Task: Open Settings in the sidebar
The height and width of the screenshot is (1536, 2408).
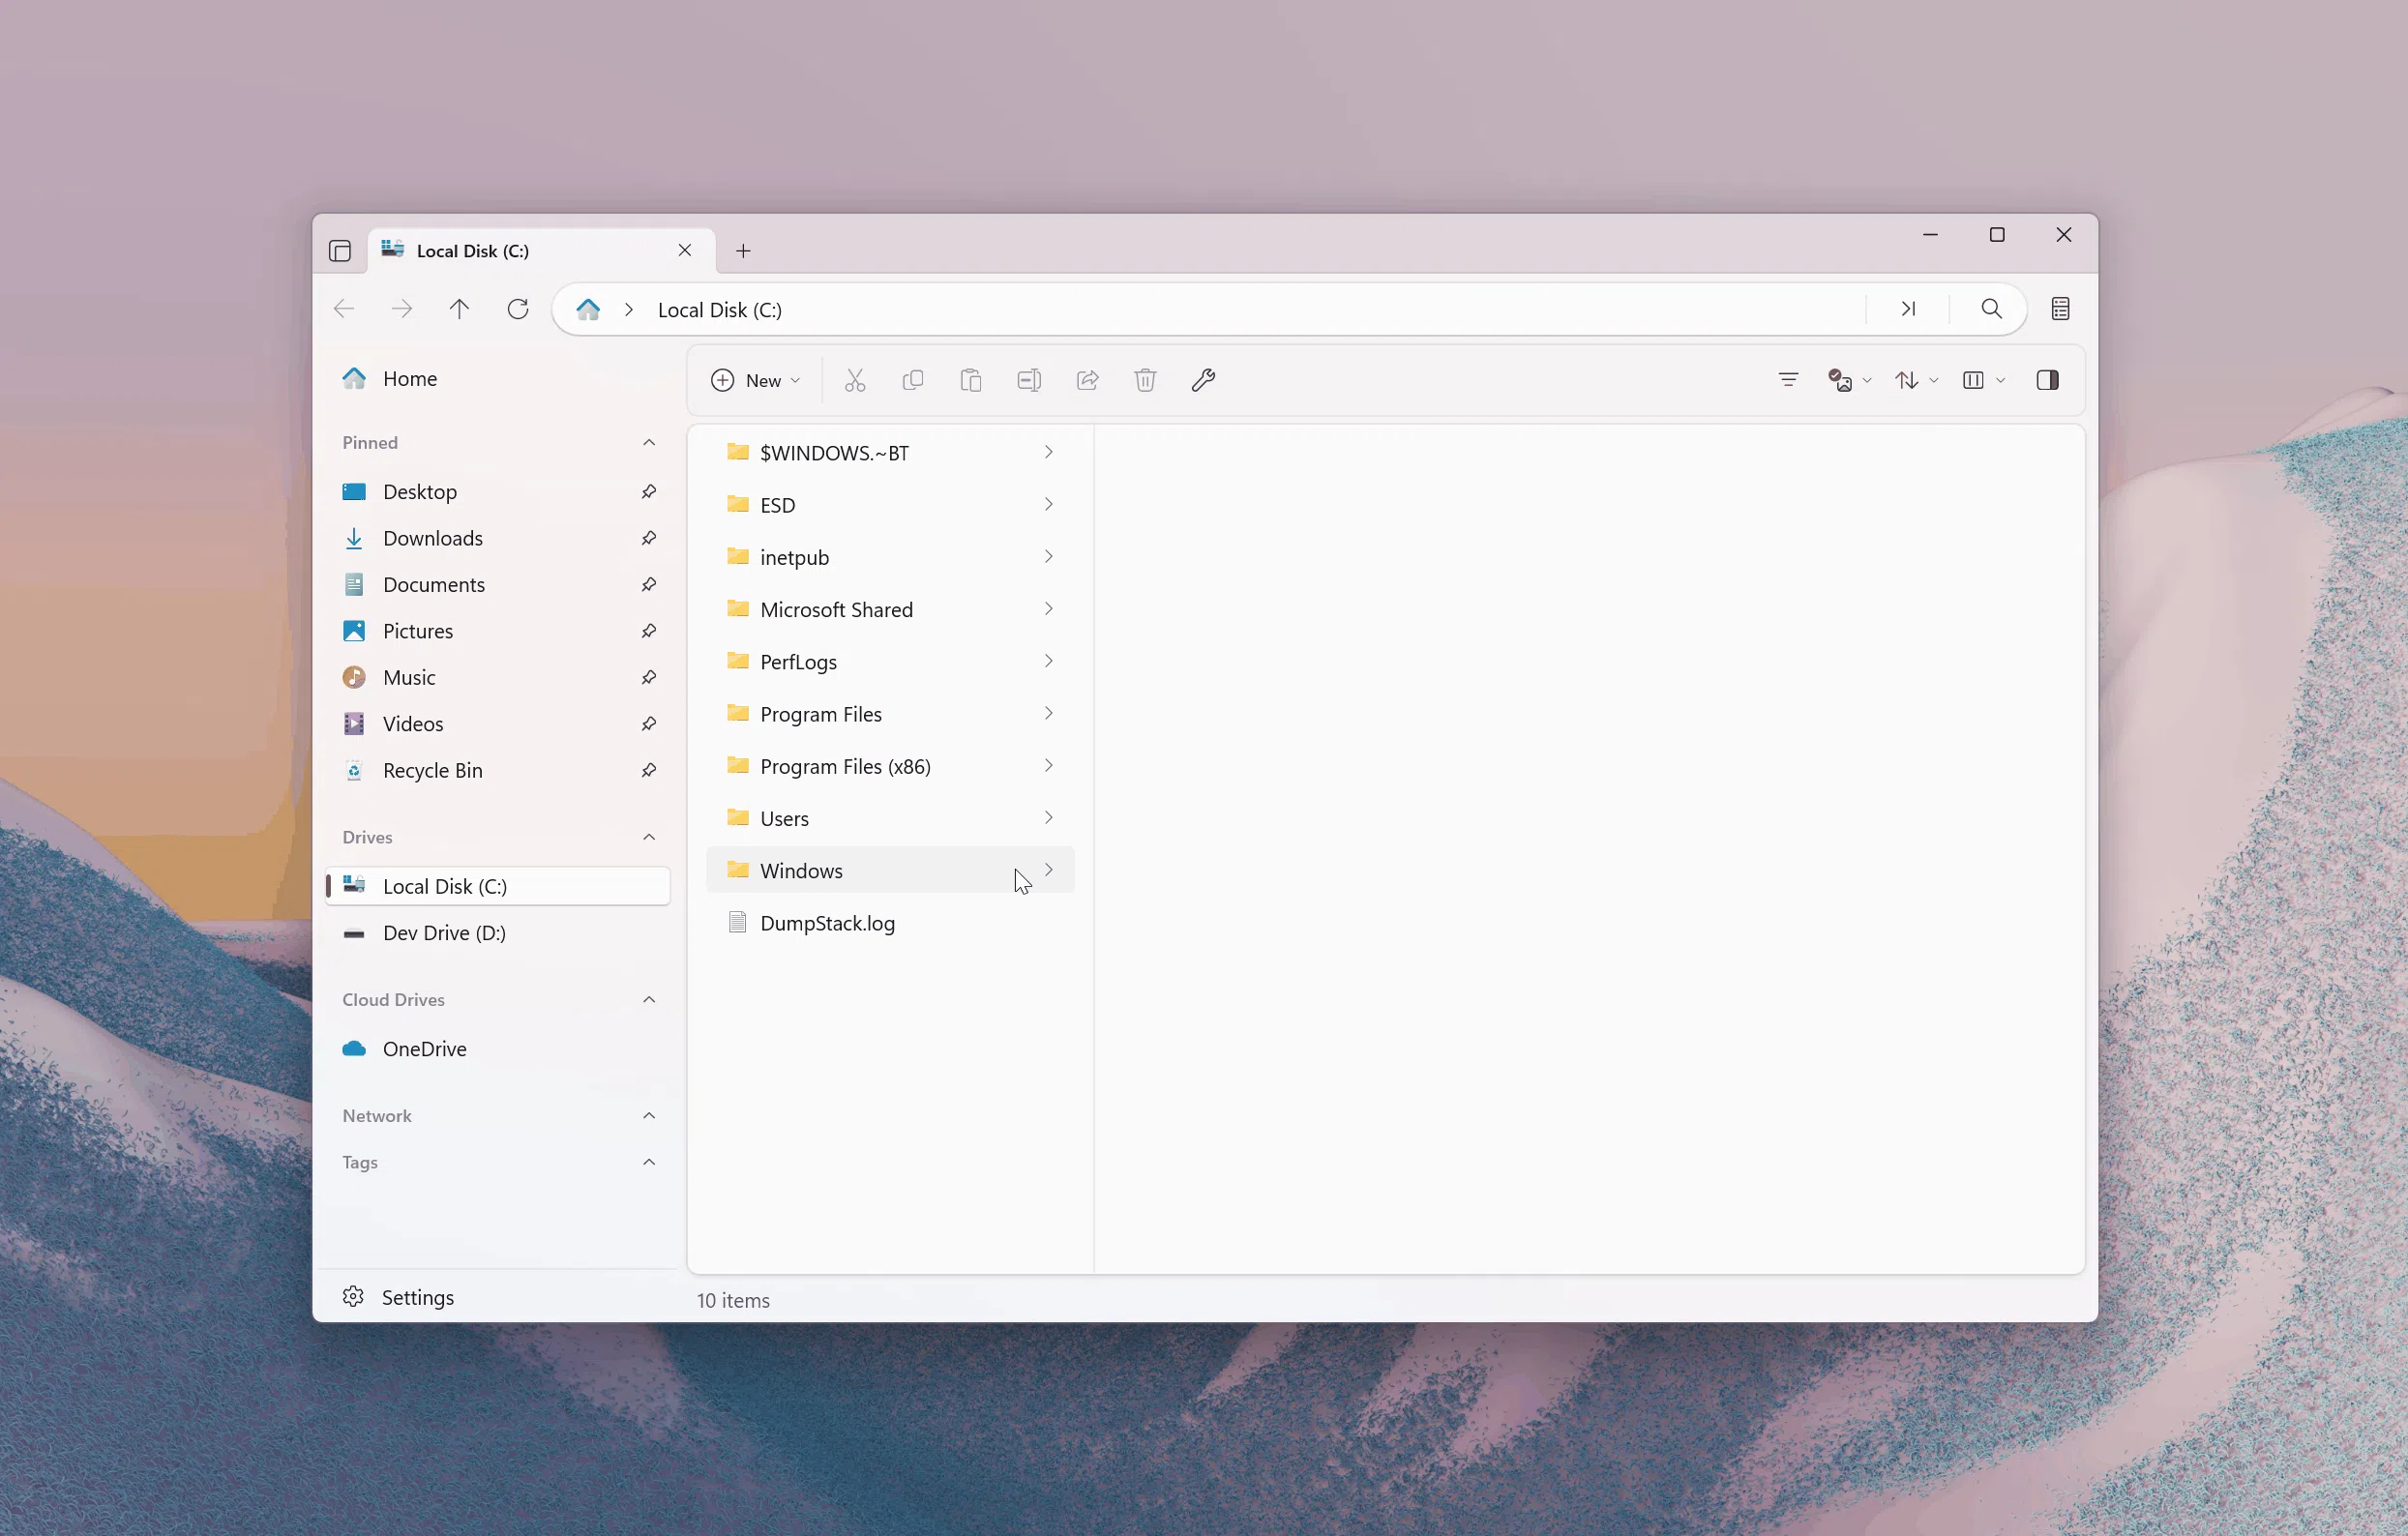Action: [417, 1297]
